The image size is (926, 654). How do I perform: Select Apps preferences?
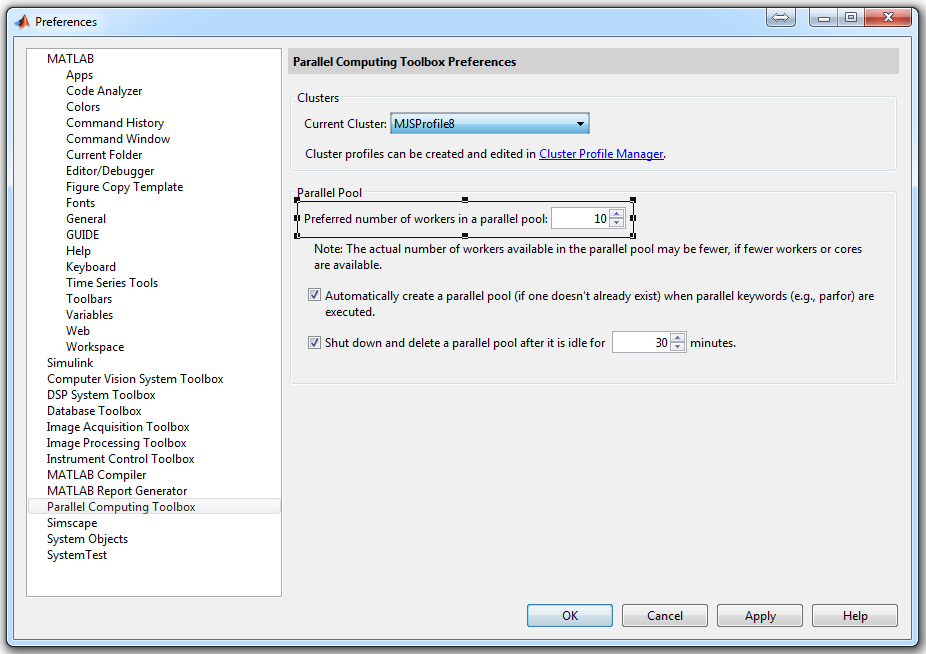pyautogui.click(x=80, y=75)
